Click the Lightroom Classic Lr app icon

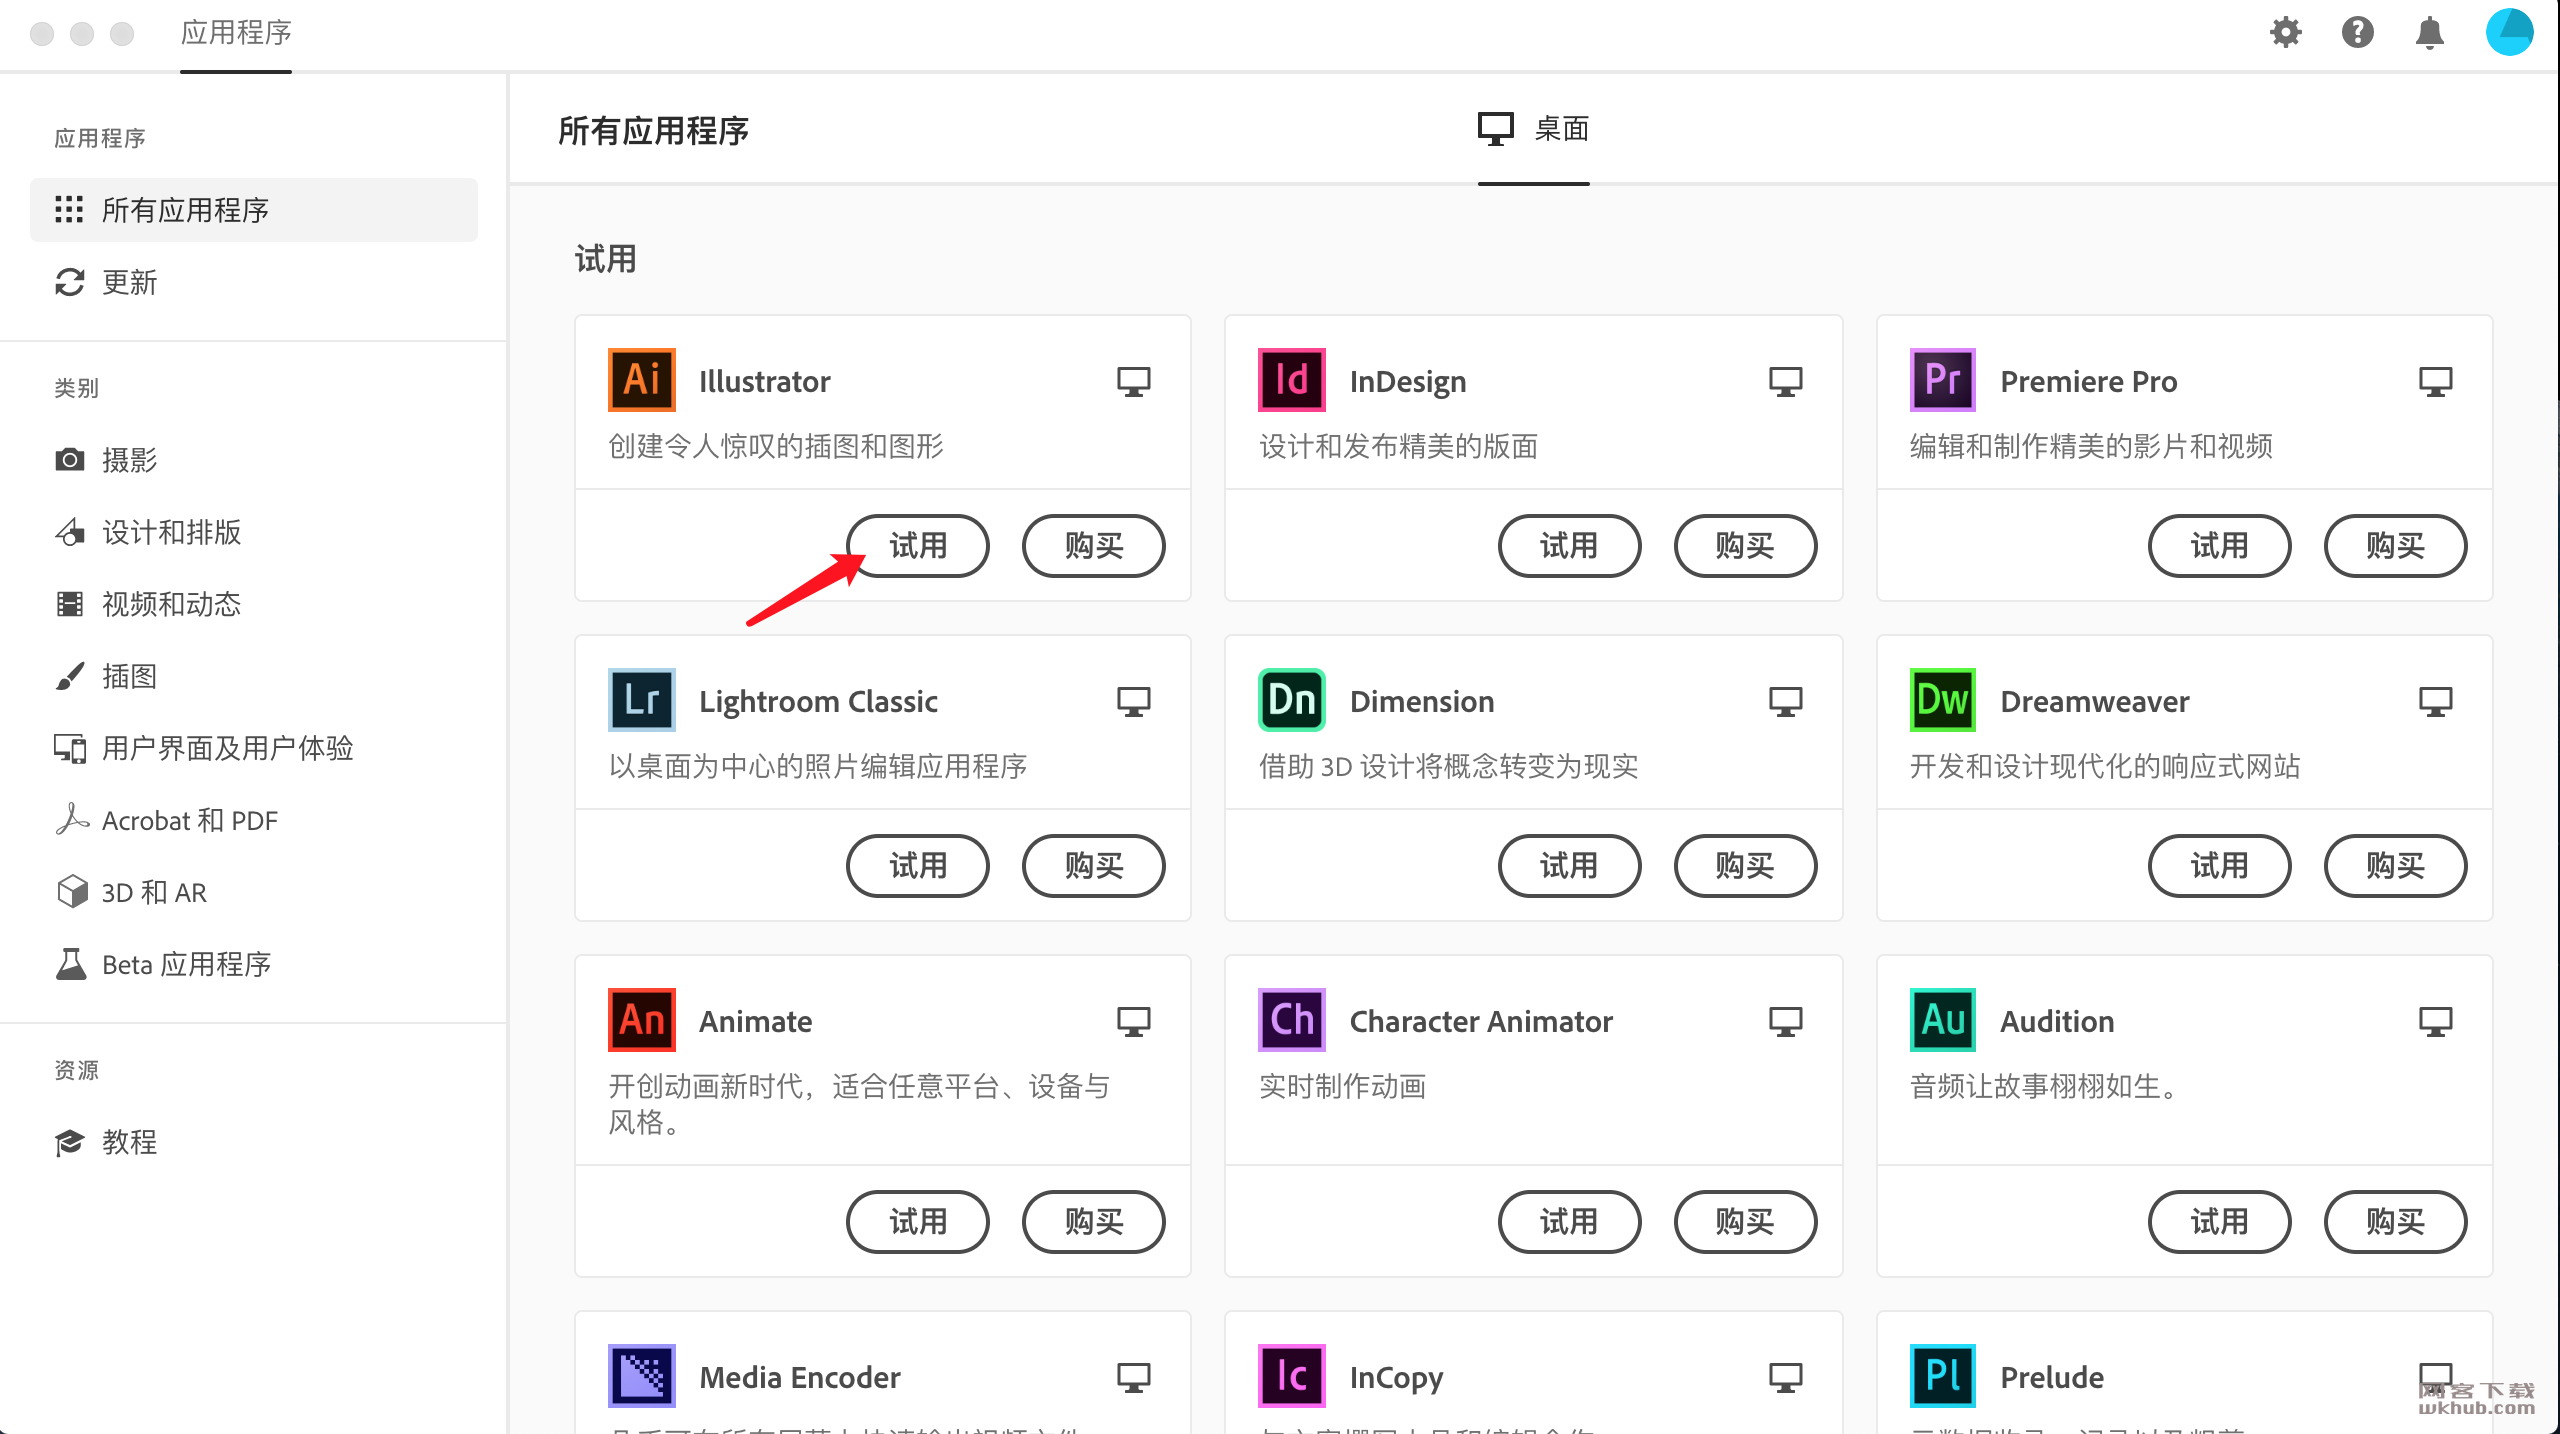click(641, 700)
